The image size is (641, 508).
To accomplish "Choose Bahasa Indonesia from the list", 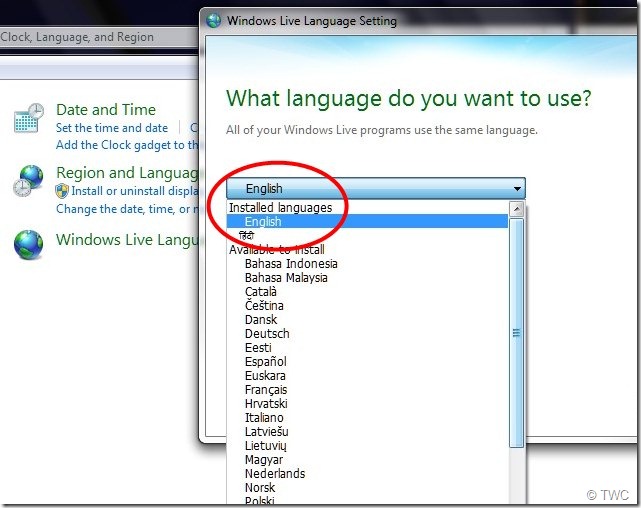I will click(x=368, y=264).
